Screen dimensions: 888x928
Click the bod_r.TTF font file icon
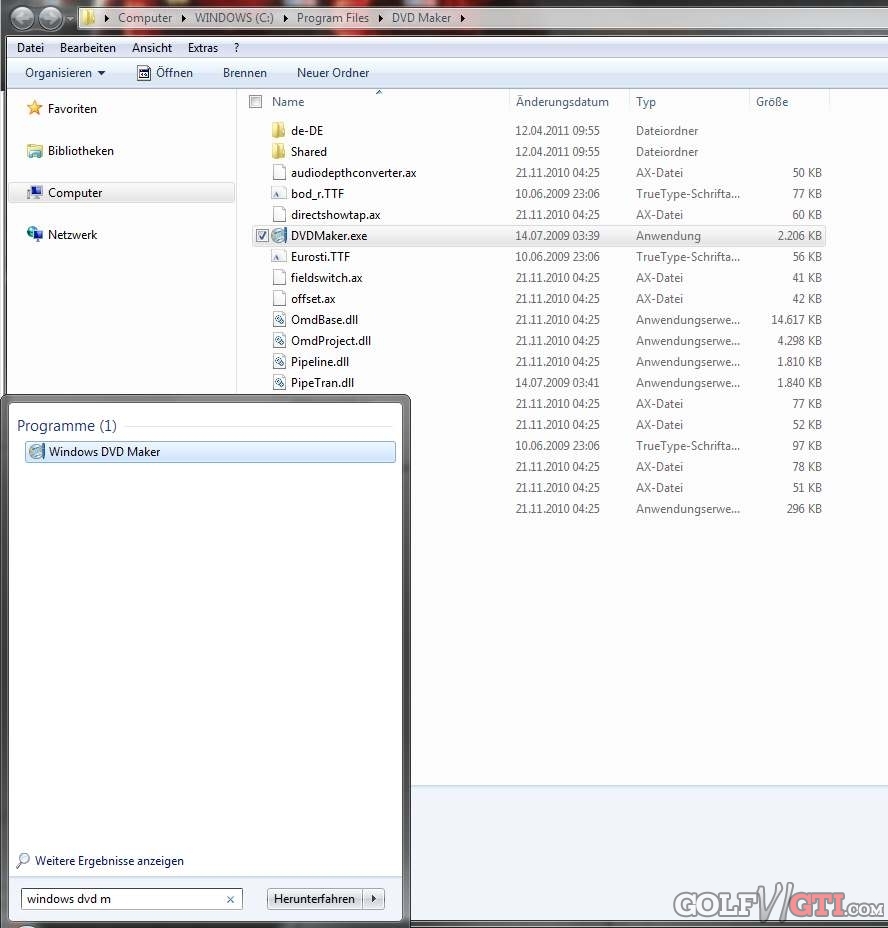pyautogui.click(x=279, y=194)
